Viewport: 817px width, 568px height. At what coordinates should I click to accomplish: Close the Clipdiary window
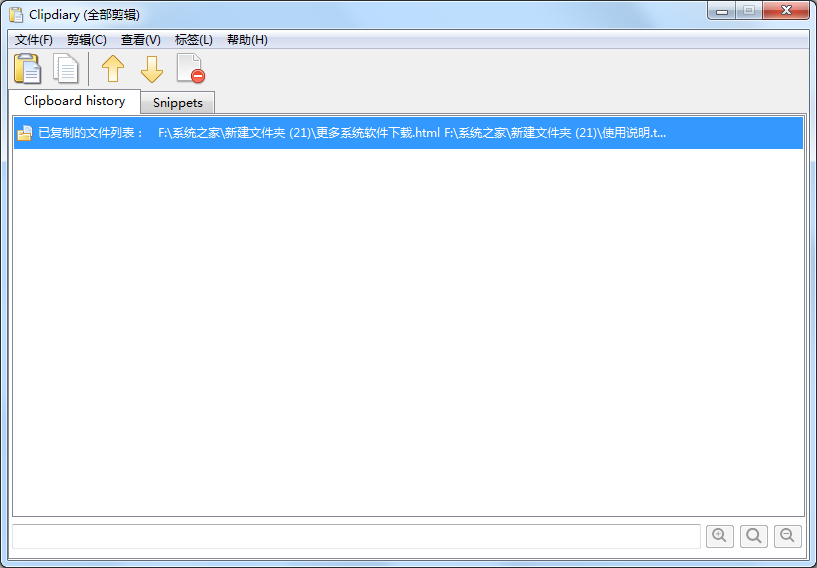pos(786,11)
